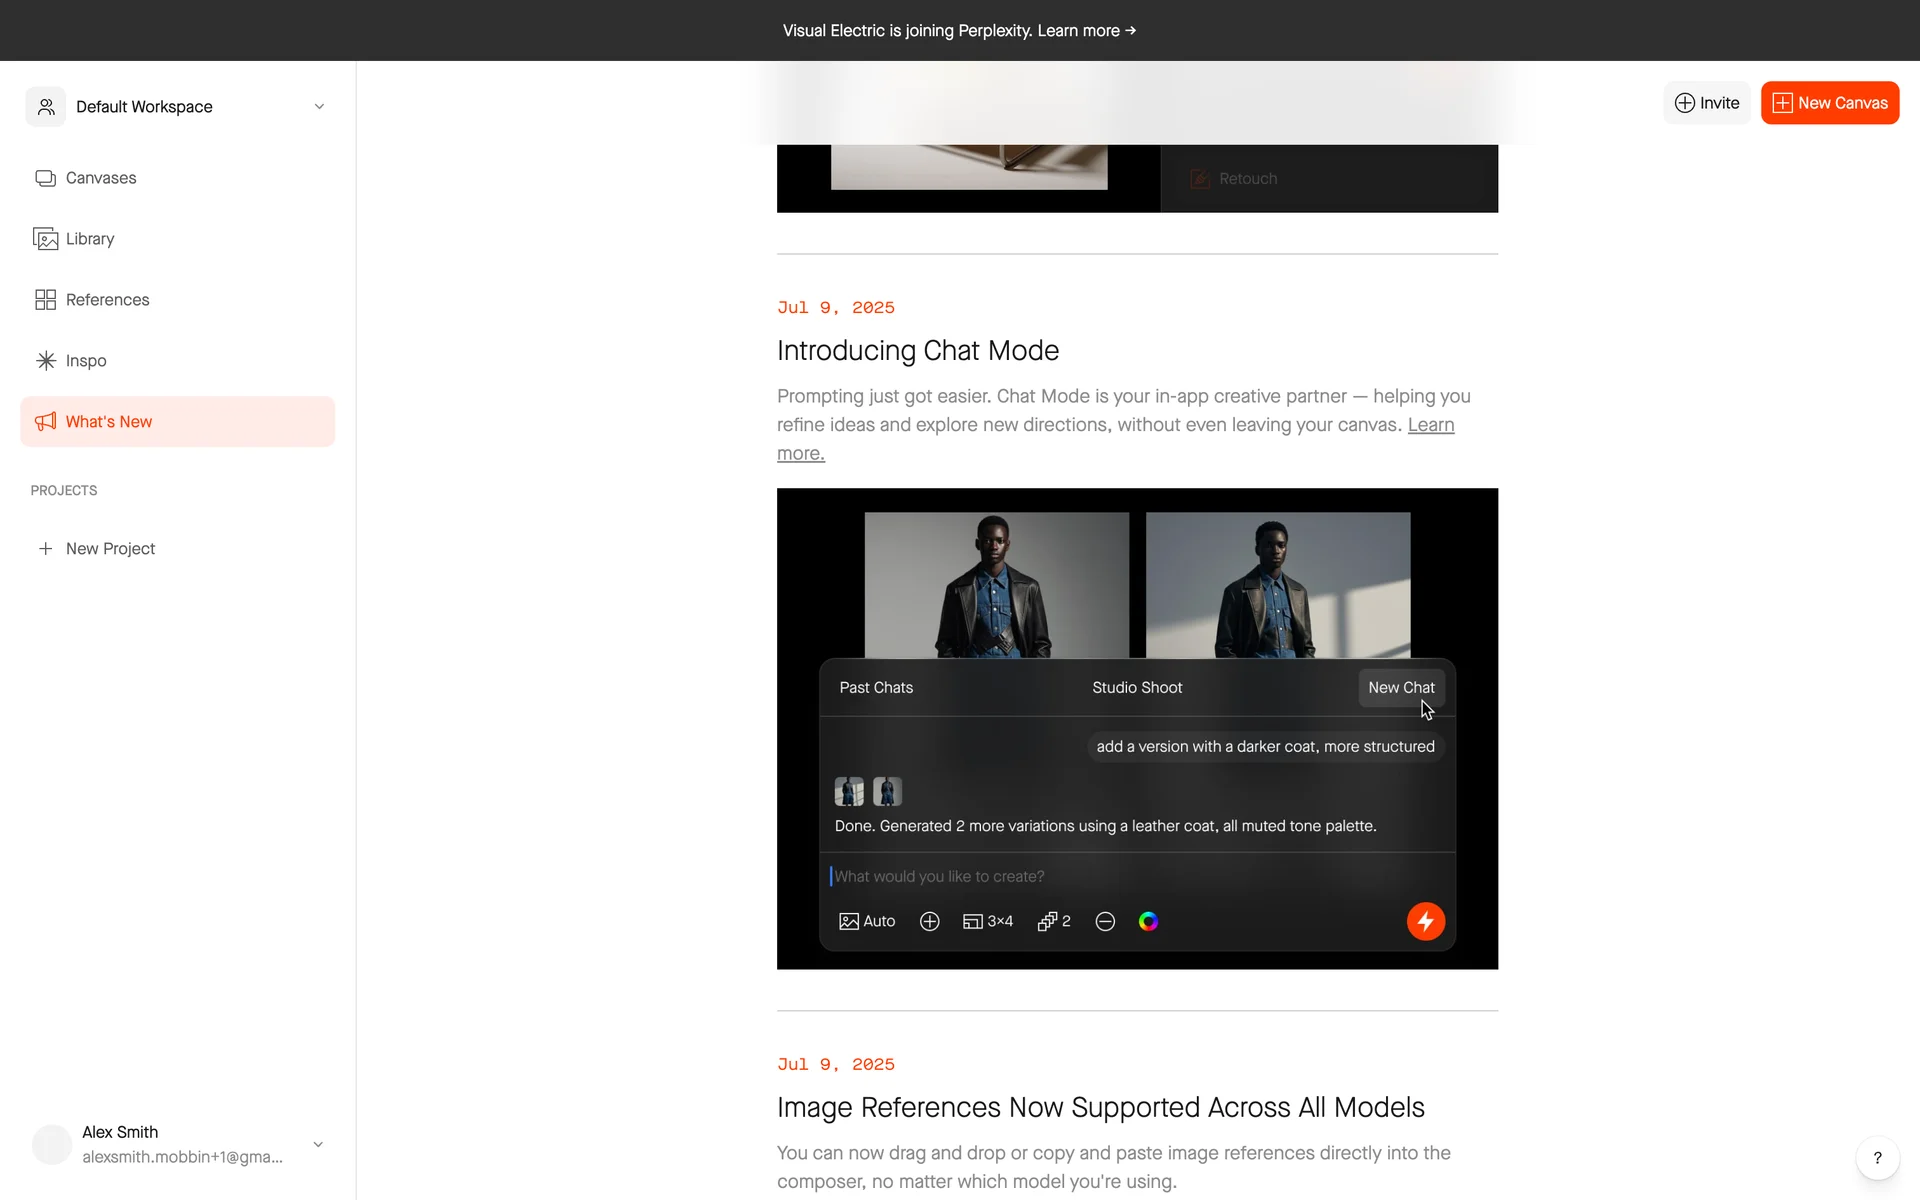Open the Canvases section in sidebar

tap(100, 178)
